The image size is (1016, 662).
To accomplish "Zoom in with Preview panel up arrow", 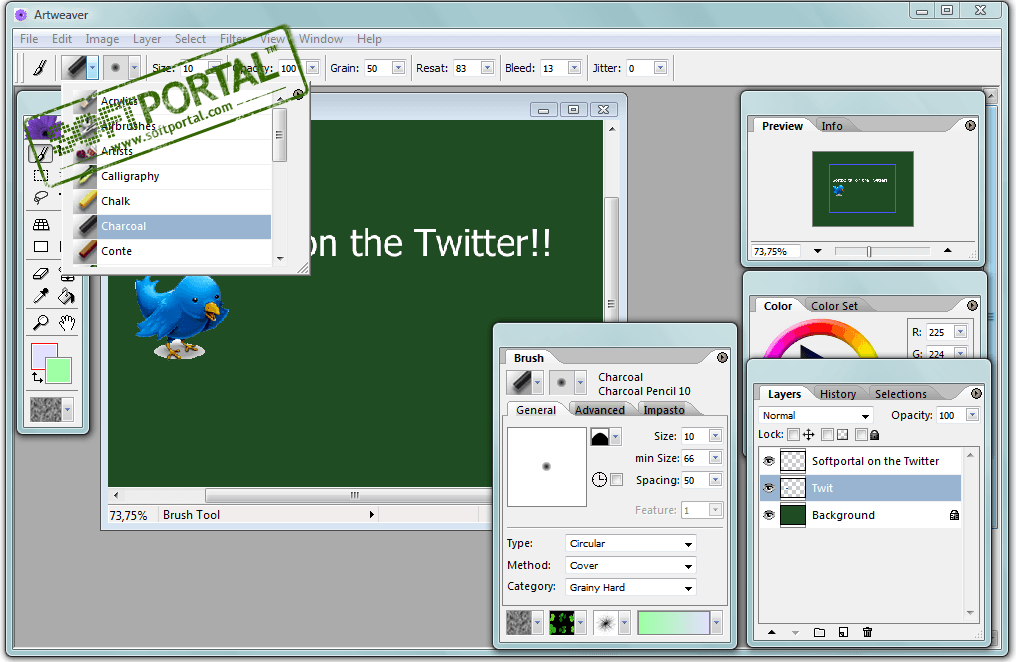I will tap(947, 250).
